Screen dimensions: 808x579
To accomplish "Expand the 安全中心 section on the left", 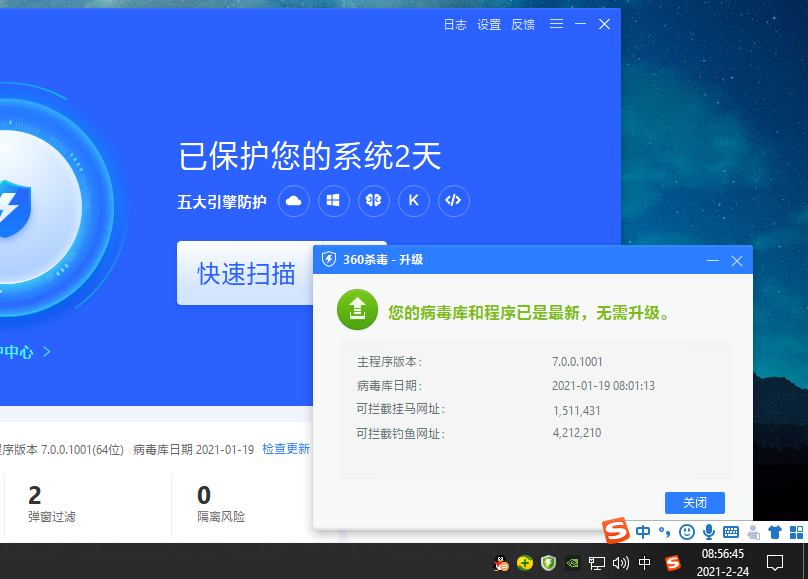I will pyautogui.click(x=20, y=352).
